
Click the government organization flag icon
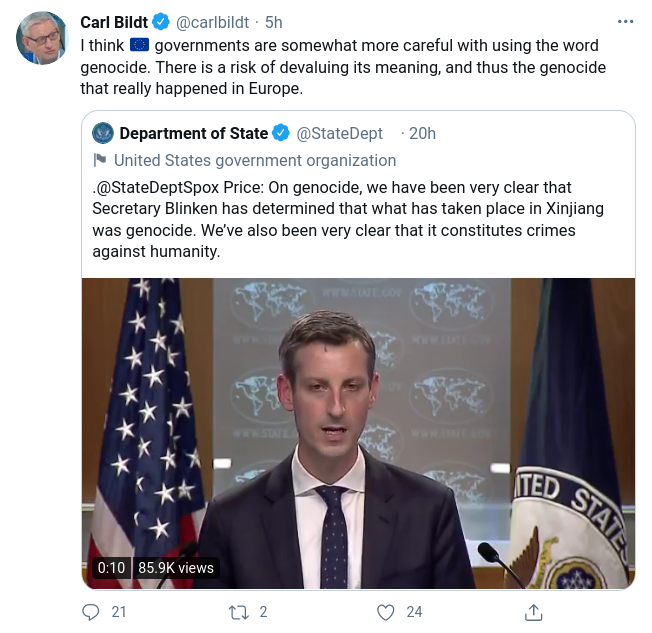(100, 160)
